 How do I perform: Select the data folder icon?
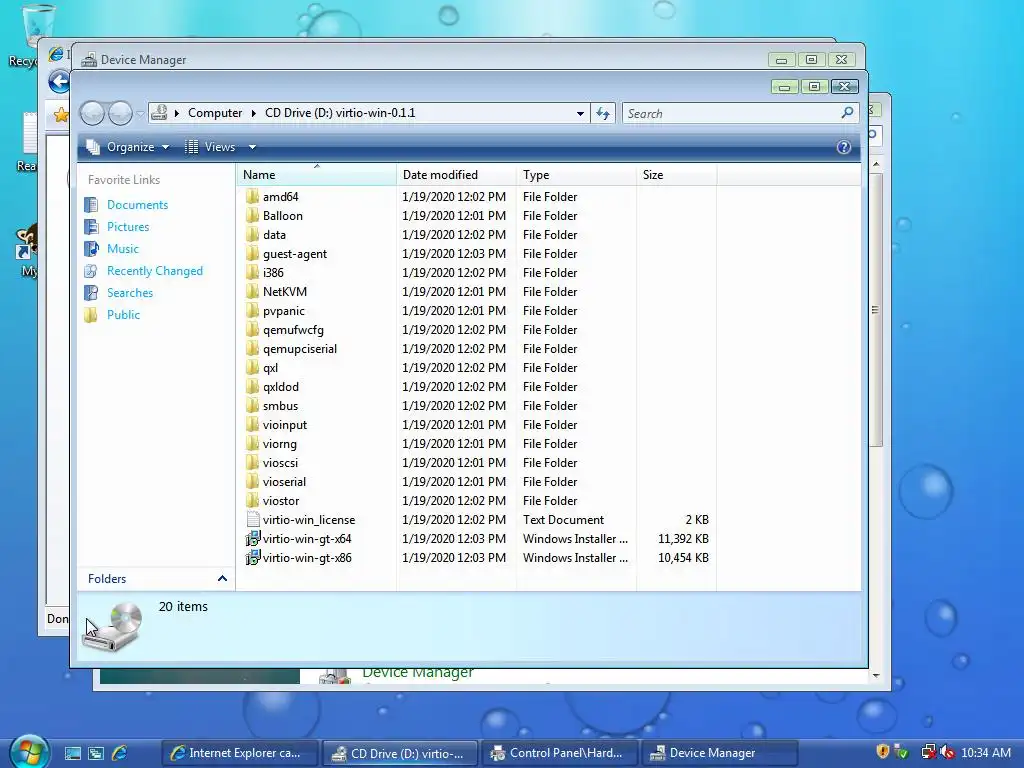pyautogui.click(x=252, y=234)
